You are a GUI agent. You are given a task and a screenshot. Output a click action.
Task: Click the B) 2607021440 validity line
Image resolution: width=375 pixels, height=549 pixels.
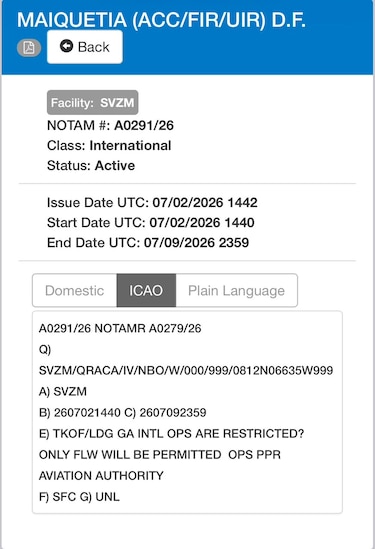123,412
